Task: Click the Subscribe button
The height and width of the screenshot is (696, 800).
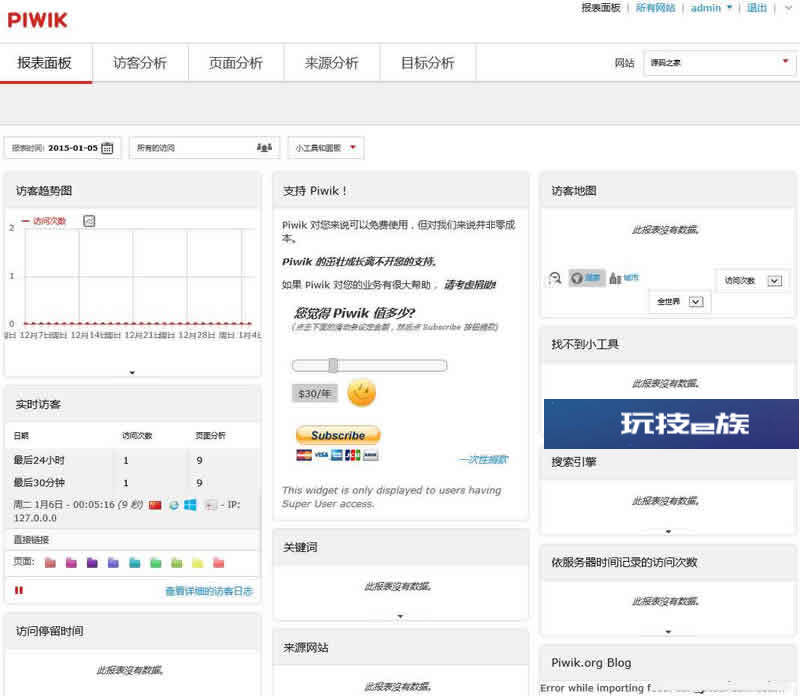Action: tap(338, 435)
